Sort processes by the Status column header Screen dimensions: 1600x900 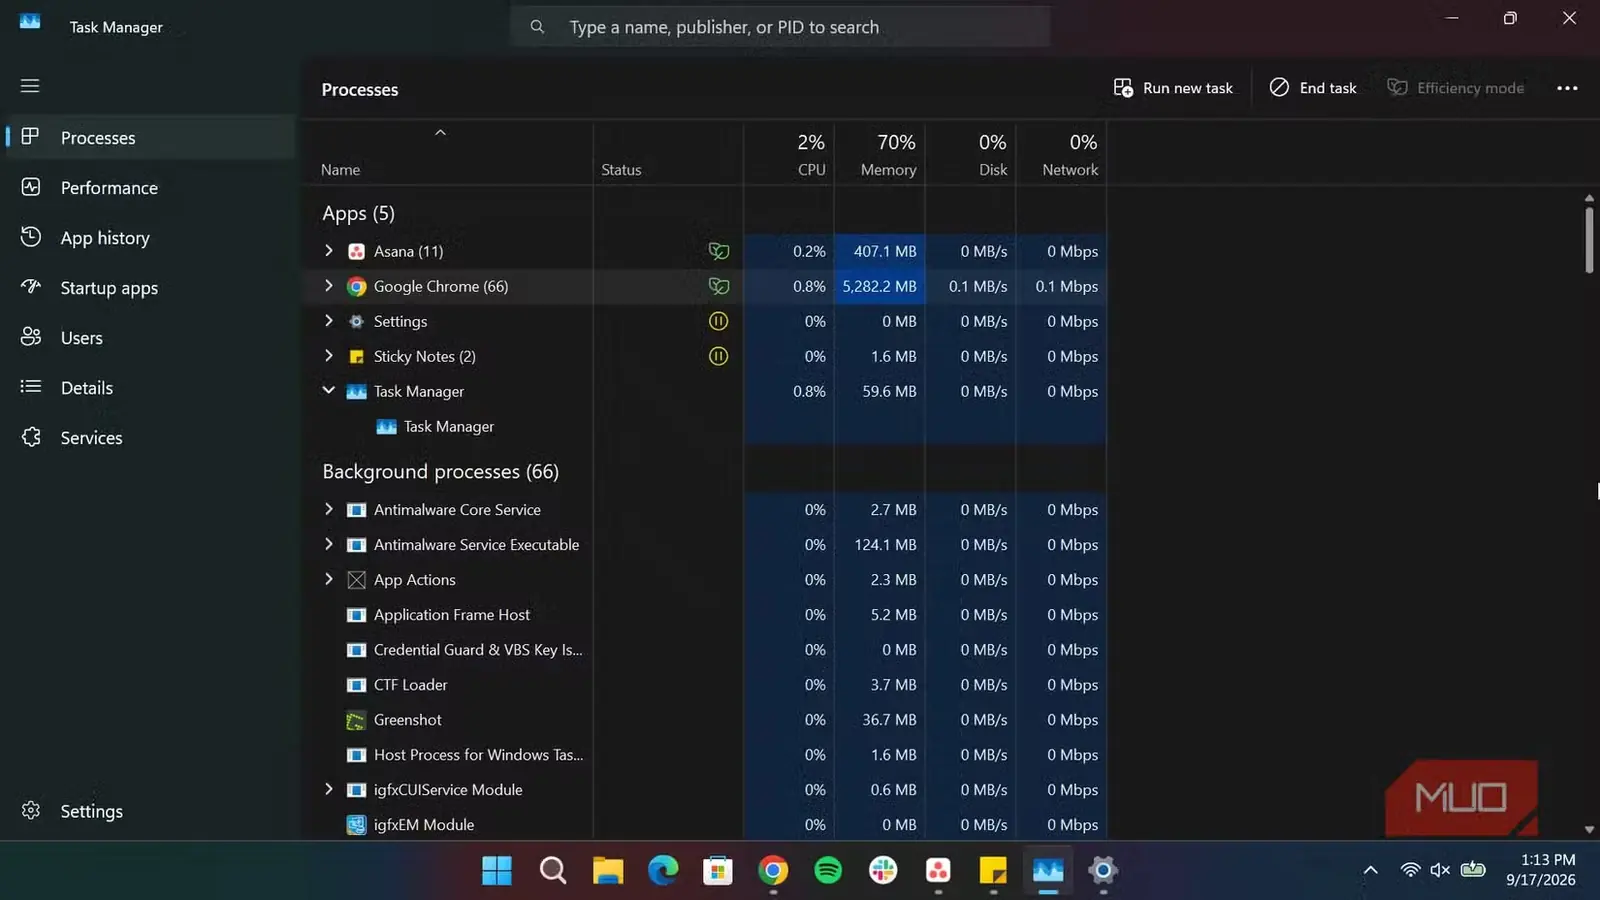pos(668,155)
